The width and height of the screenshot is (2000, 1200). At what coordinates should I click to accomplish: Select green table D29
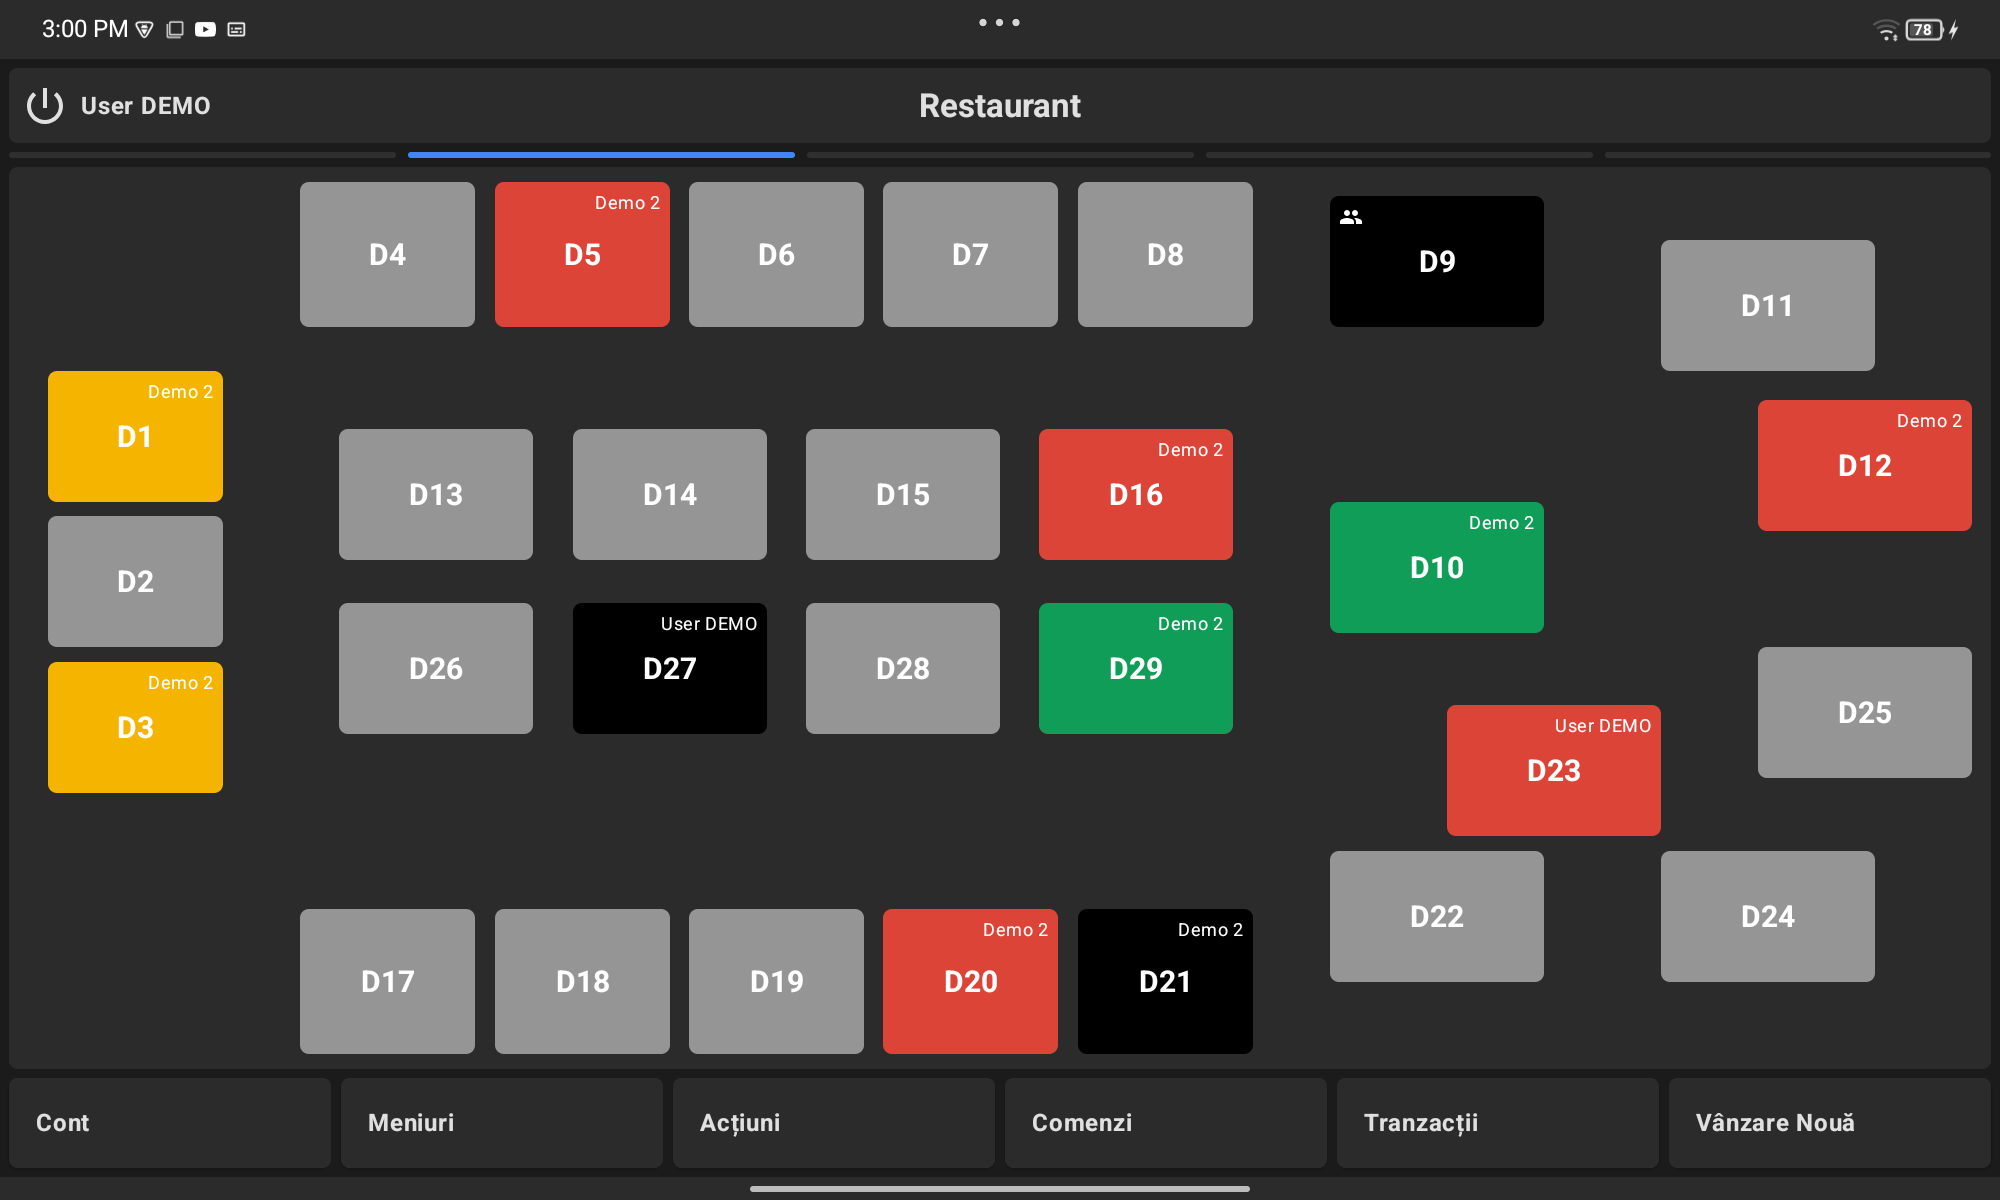click(x=1135, y=668)
